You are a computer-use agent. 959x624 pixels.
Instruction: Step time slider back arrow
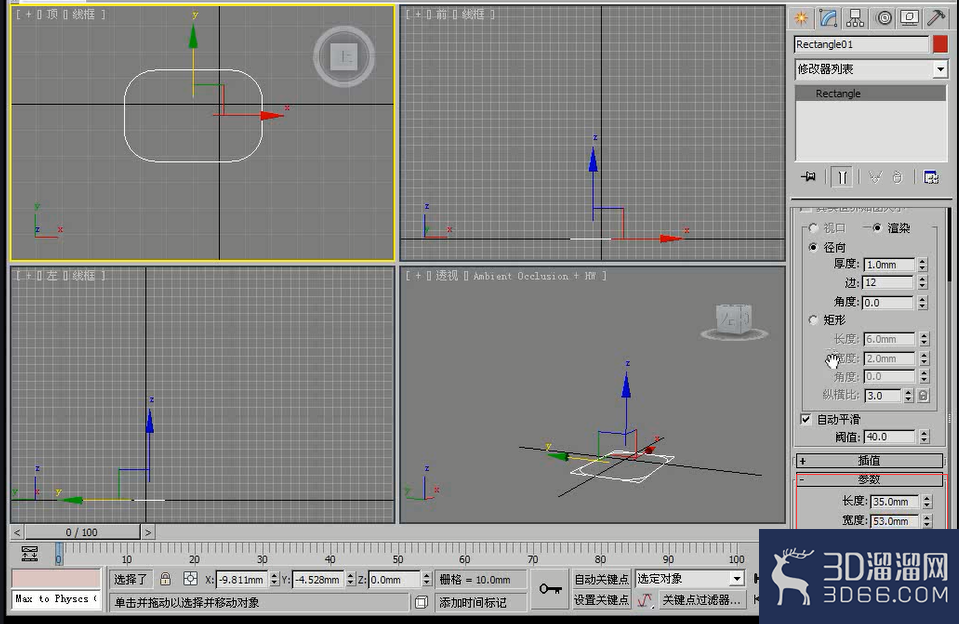point(17,532)
